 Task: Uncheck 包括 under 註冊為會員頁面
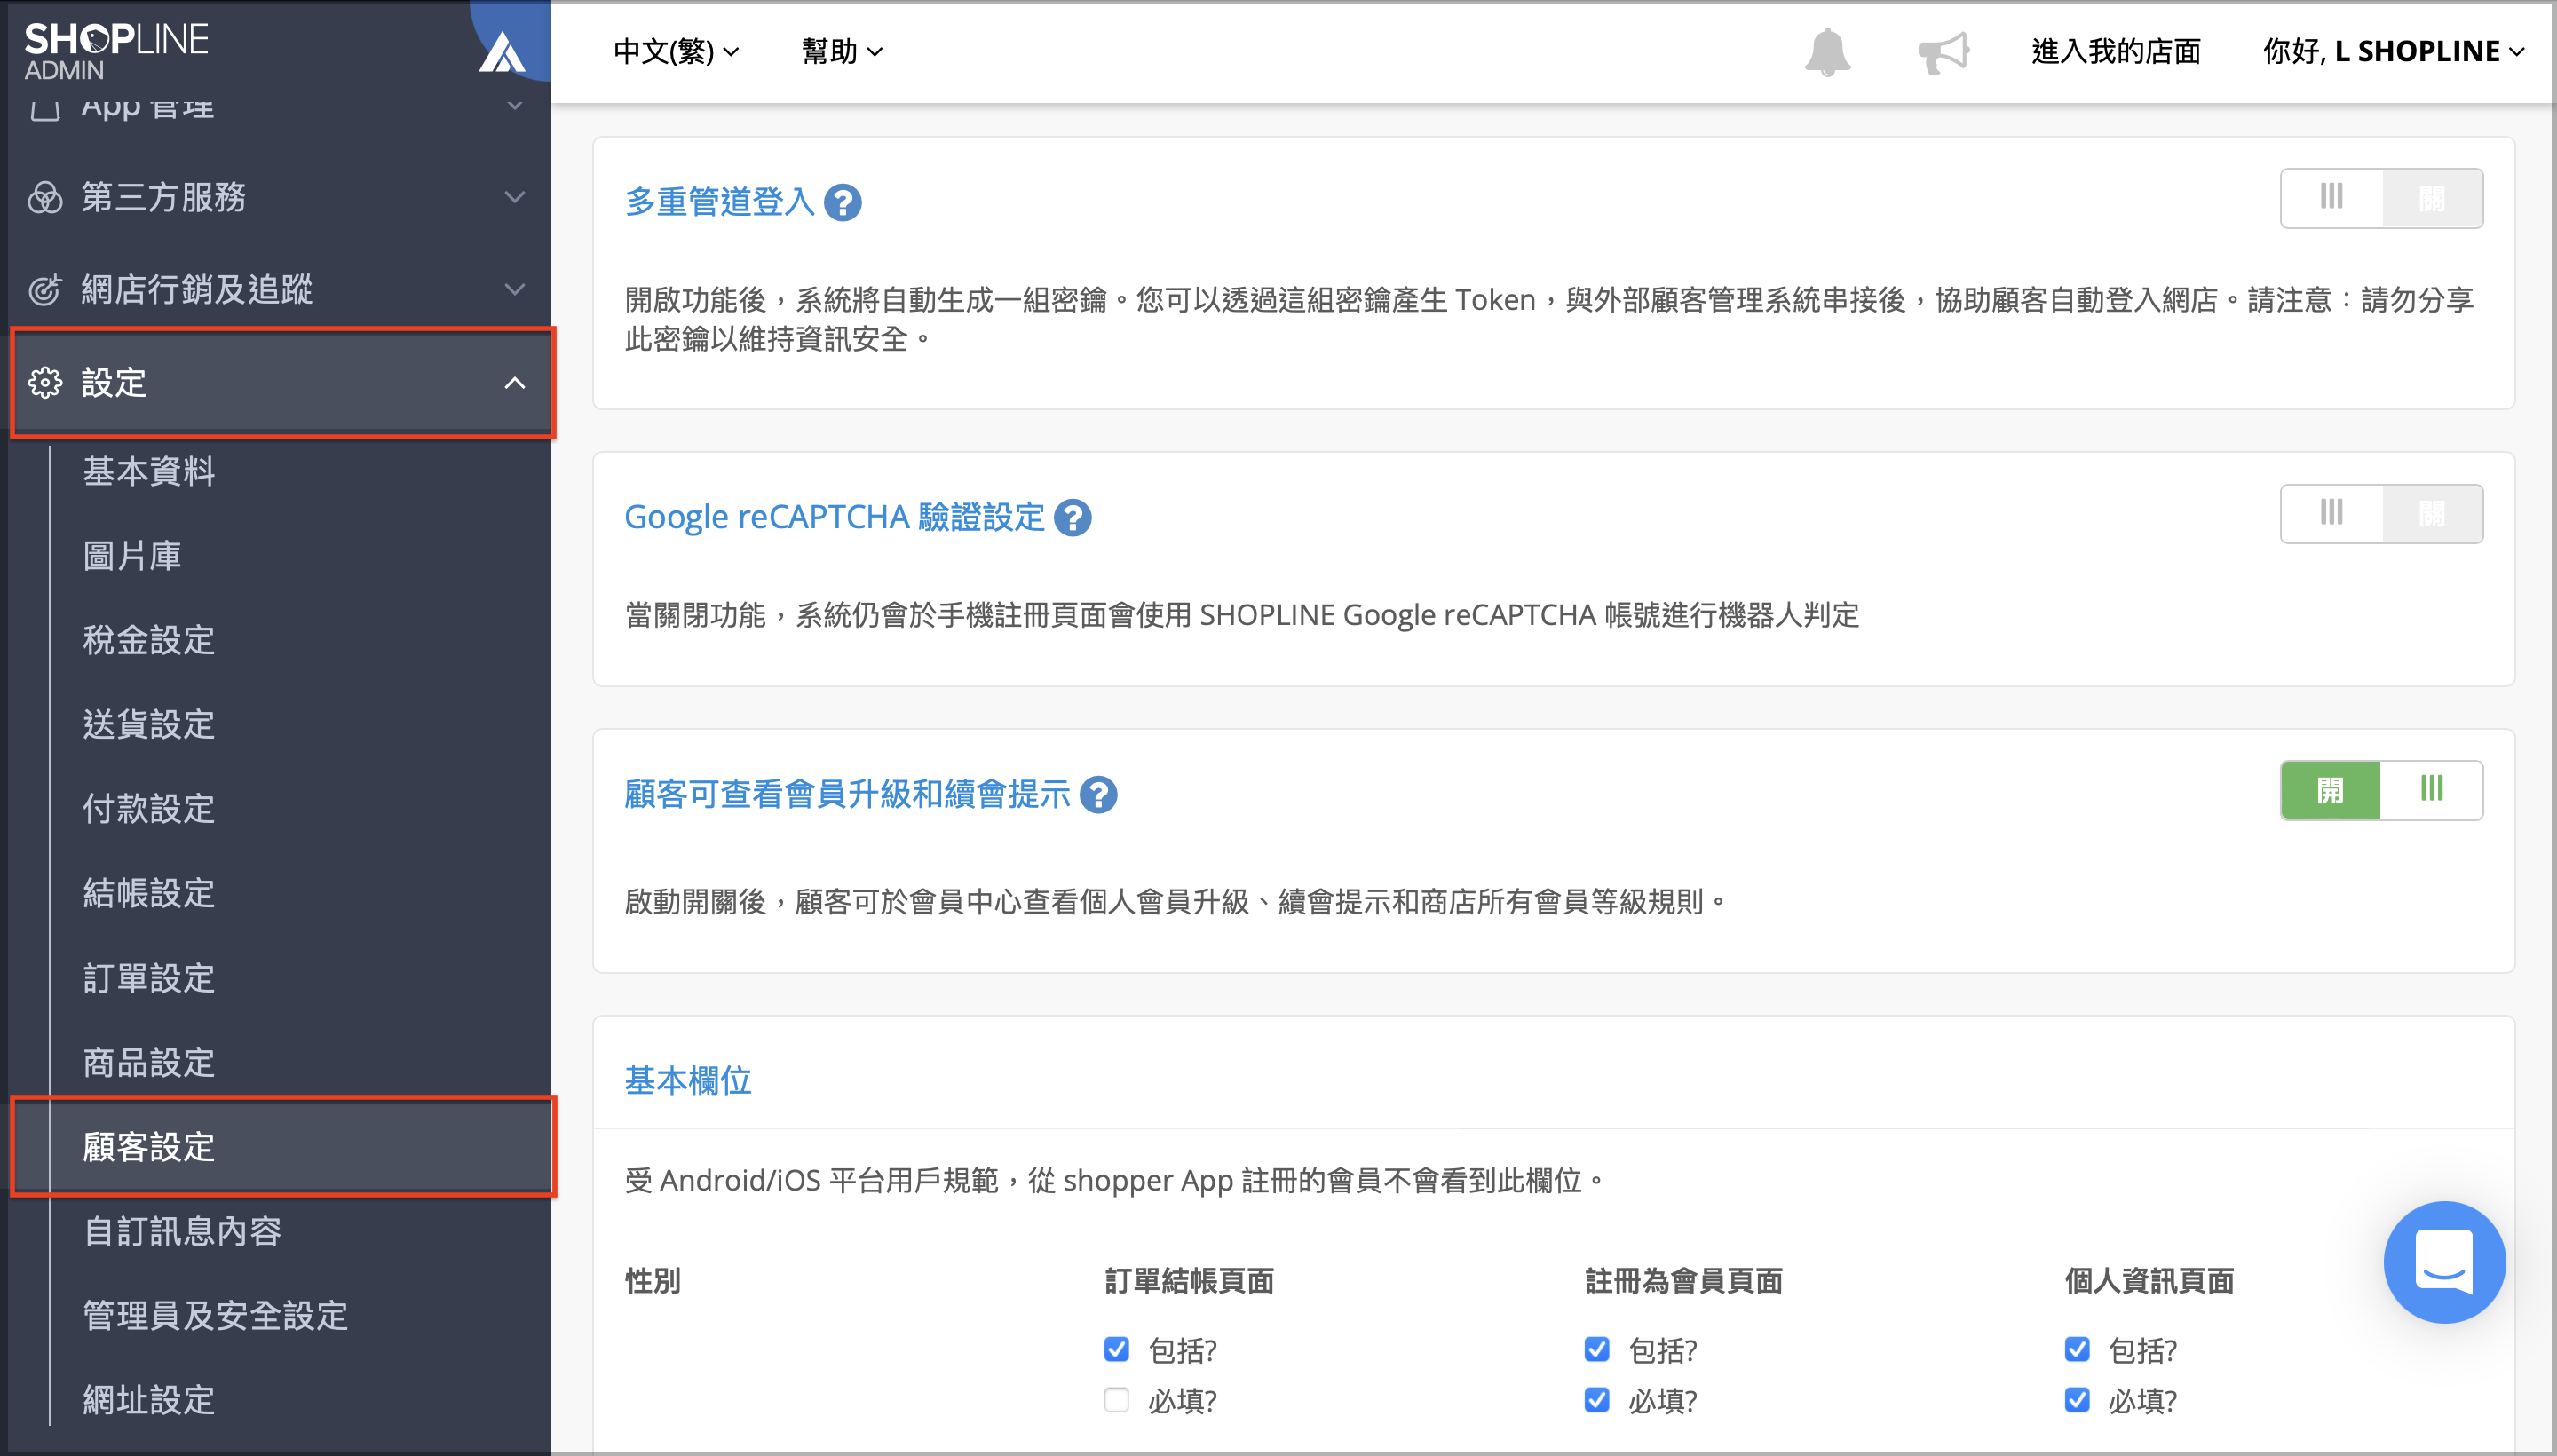1596,1350
